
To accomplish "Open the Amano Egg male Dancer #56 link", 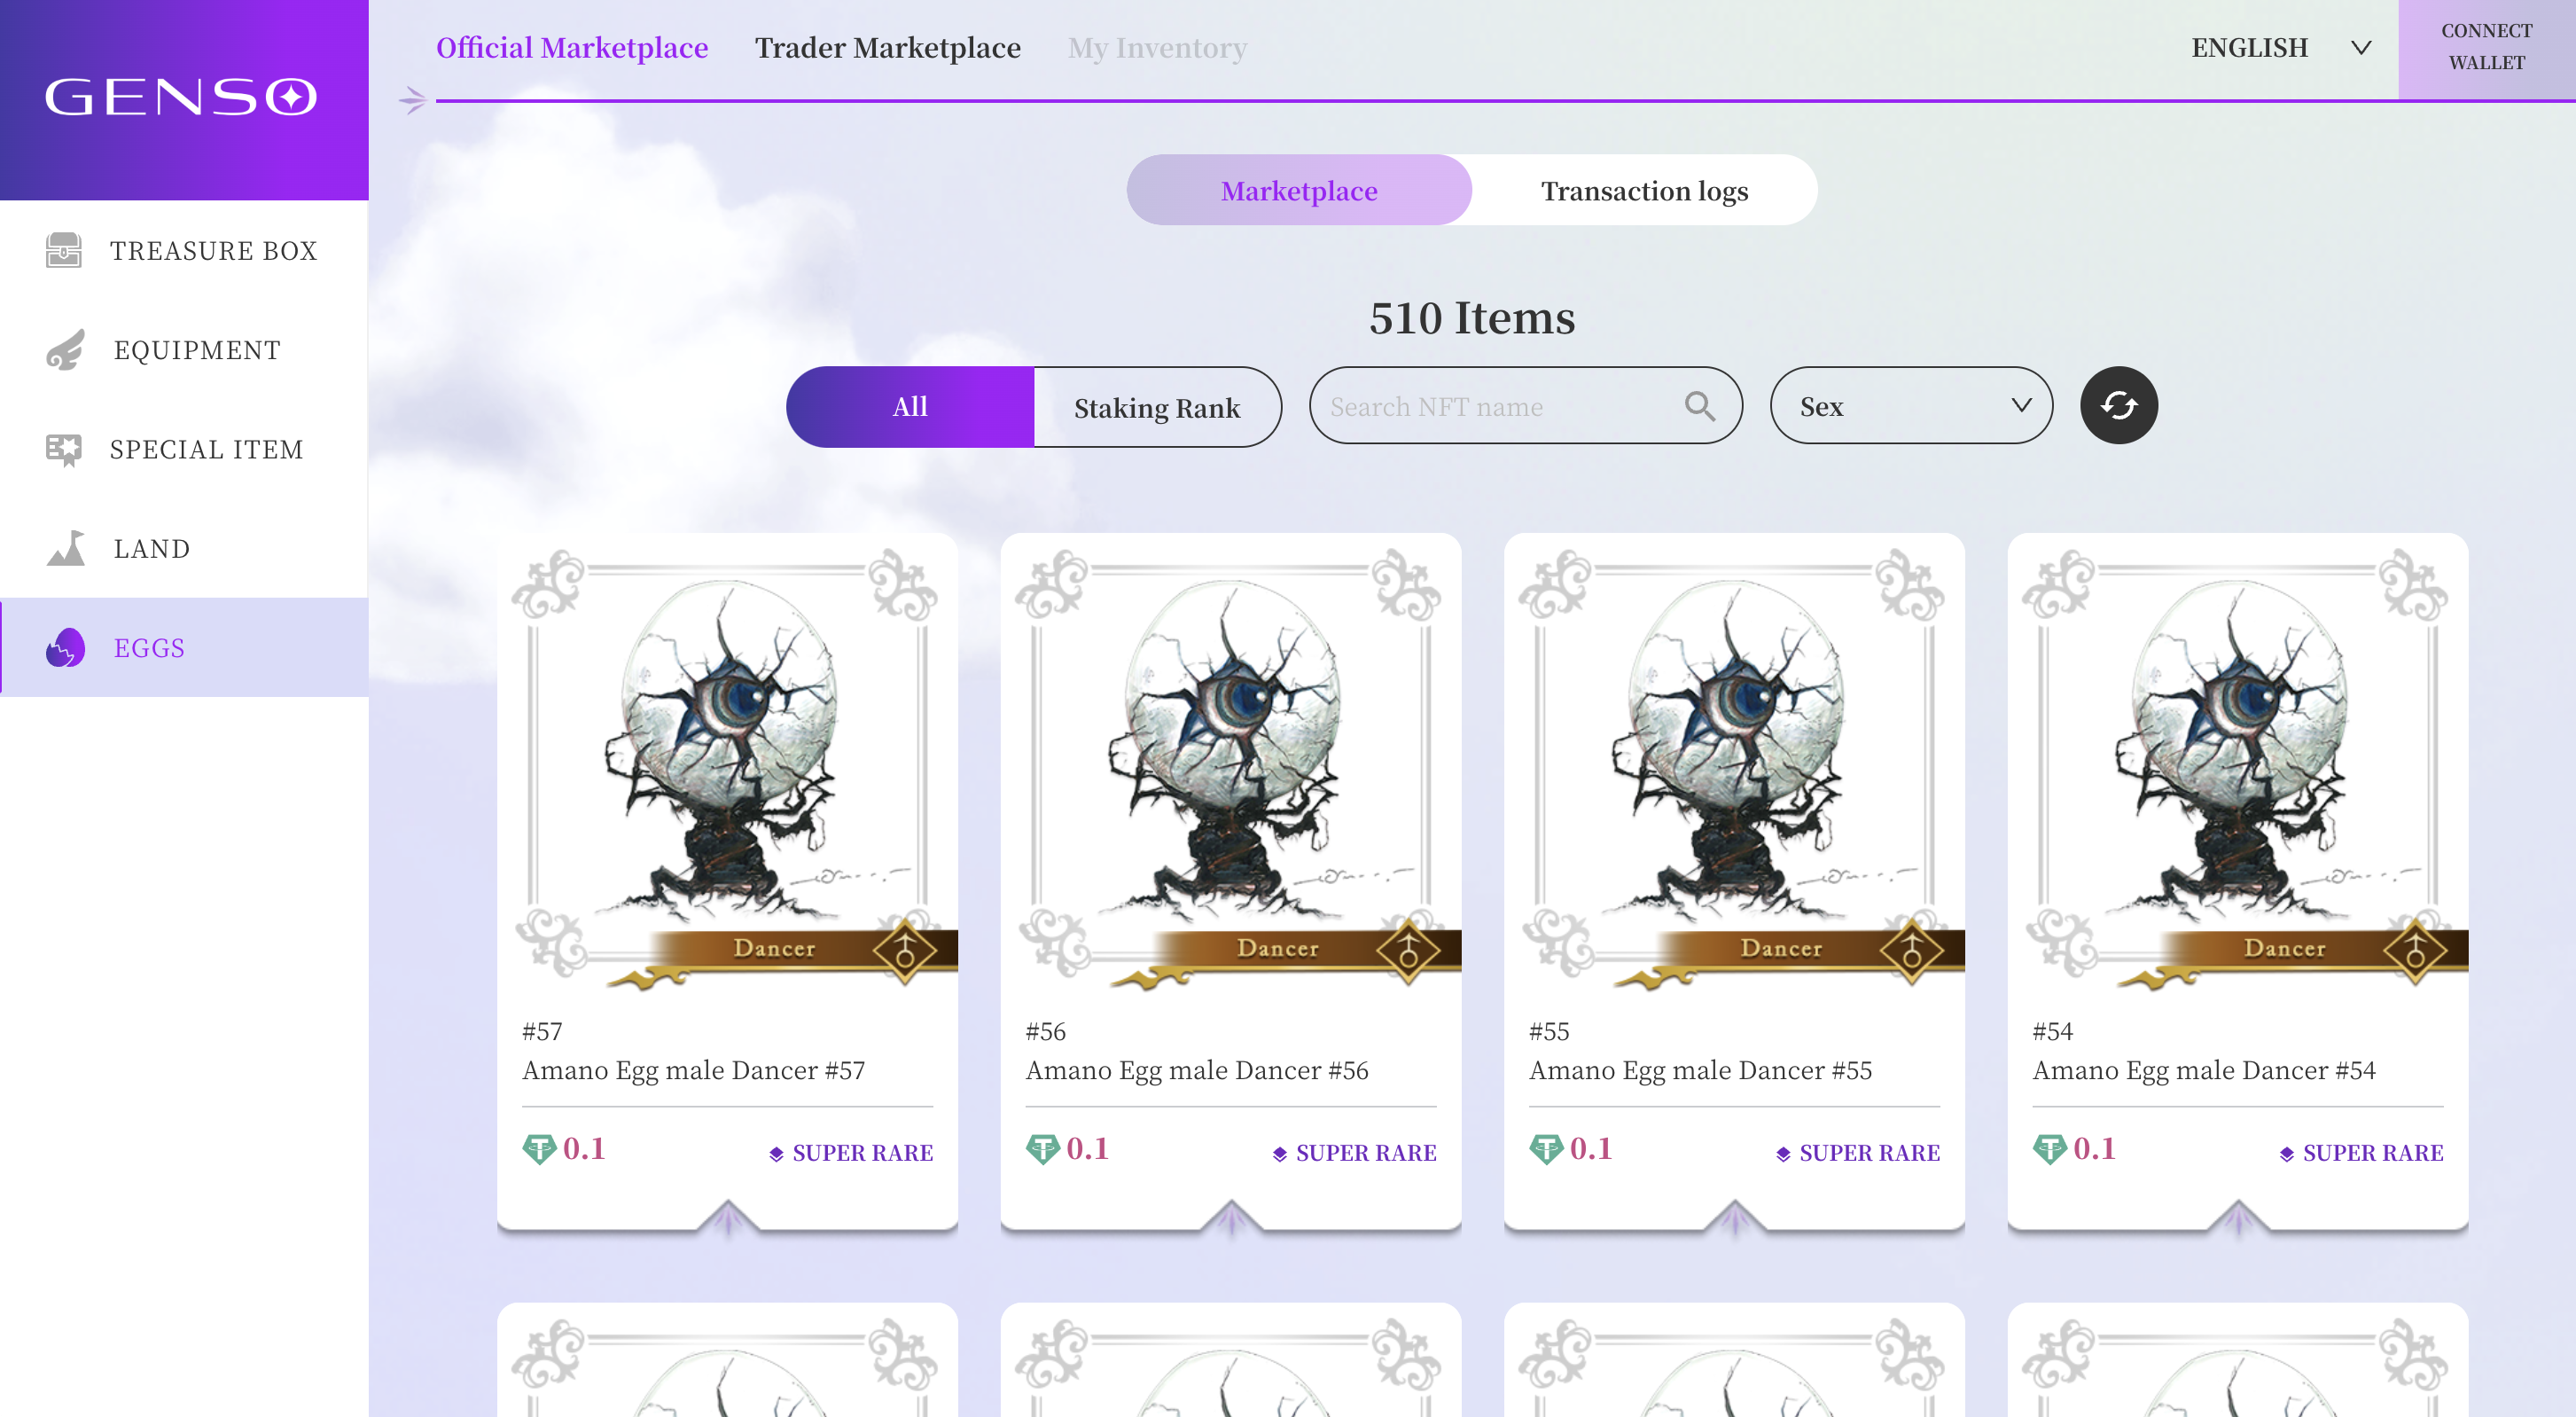I will 1196,1070.
